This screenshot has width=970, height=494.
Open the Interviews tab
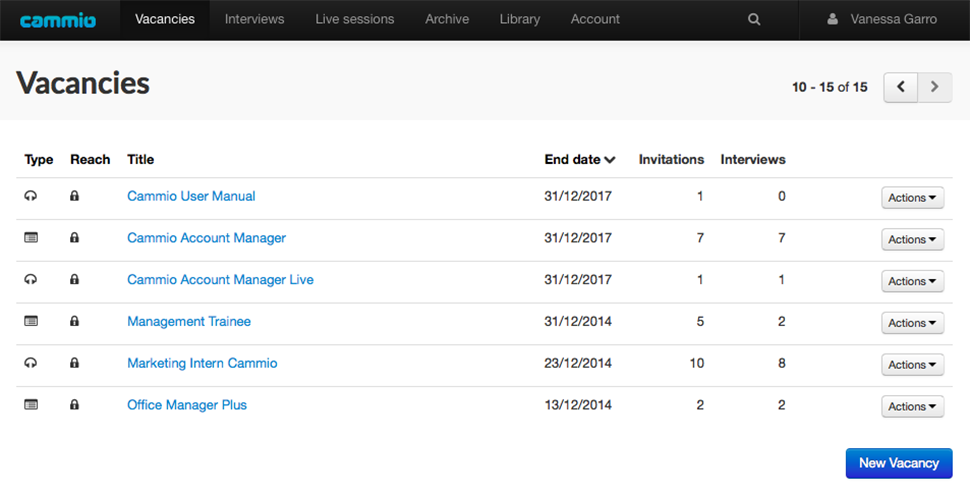[254, 19]
